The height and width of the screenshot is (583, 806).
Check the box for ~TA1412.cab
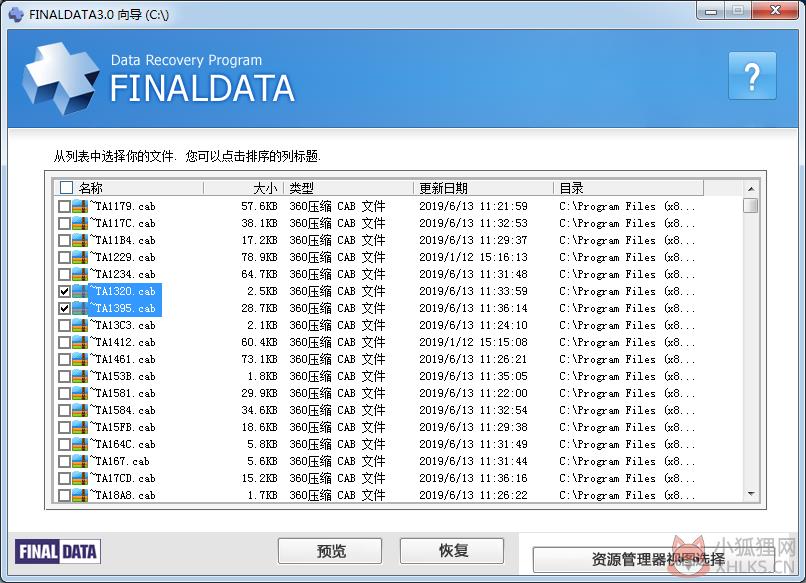[x=64, y=342]
